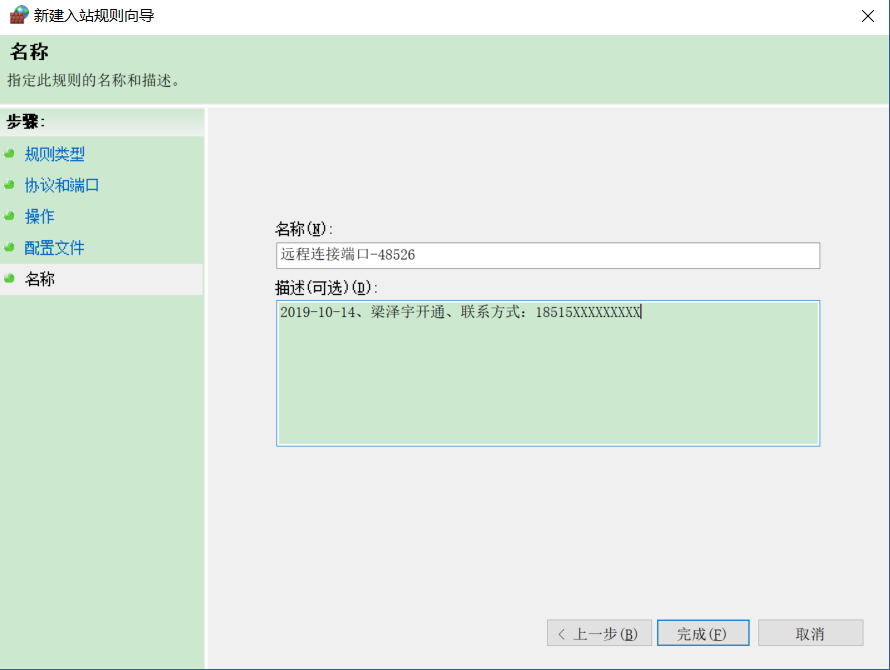
Task: Select the 配置文件 step
Action: pos(54,247)
